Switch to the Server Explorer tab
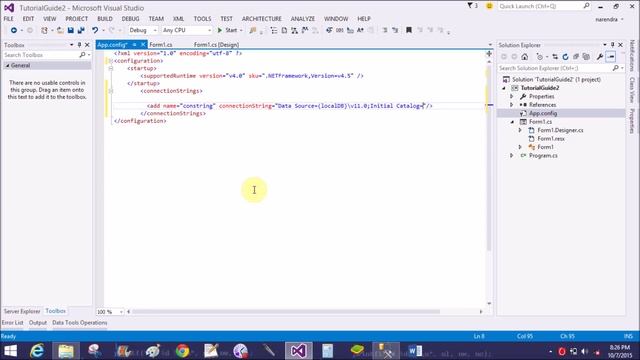The image size is (640, 360). (x=22, y=311)
